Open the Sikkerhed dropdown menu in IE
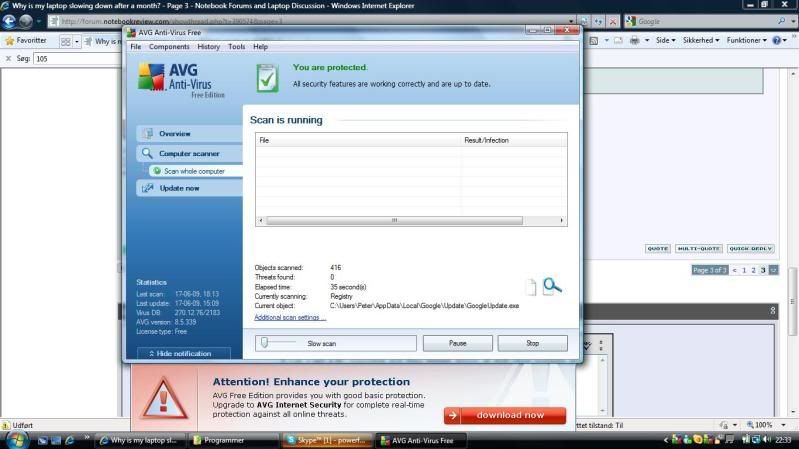 [x=701, y=40]
